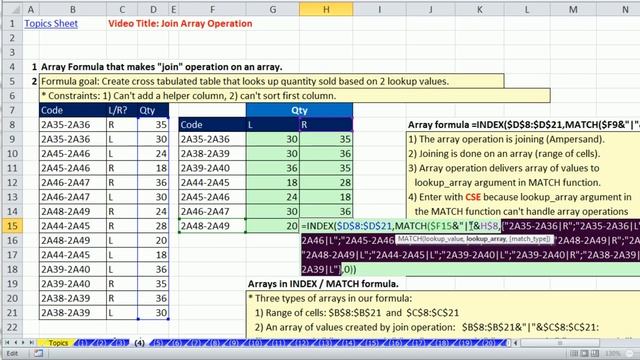Screen dimensions: 640x360
Task: Click cell H9 showing 35
Action: [326, 139]
